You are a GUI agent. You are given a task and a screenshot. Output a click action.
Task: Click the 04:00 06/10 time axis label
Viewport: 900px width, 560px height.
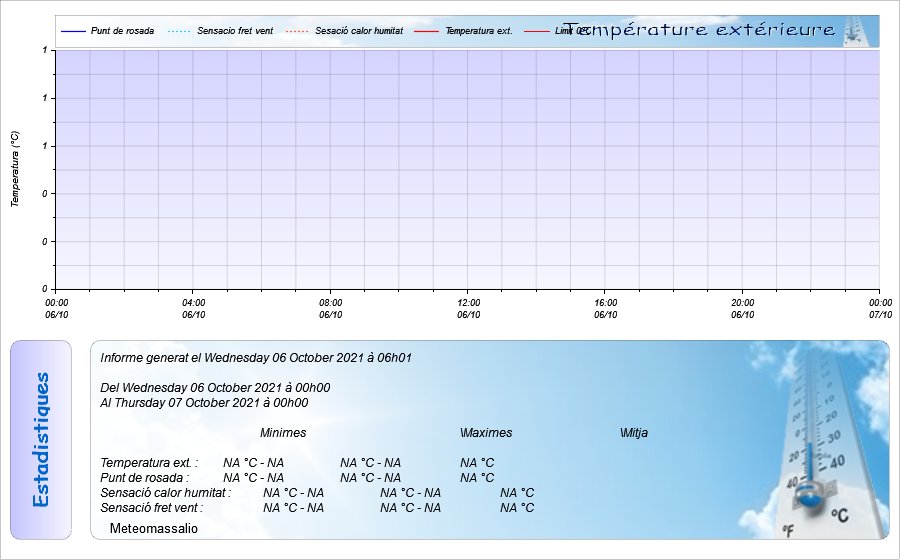click(x=193, y=309)
